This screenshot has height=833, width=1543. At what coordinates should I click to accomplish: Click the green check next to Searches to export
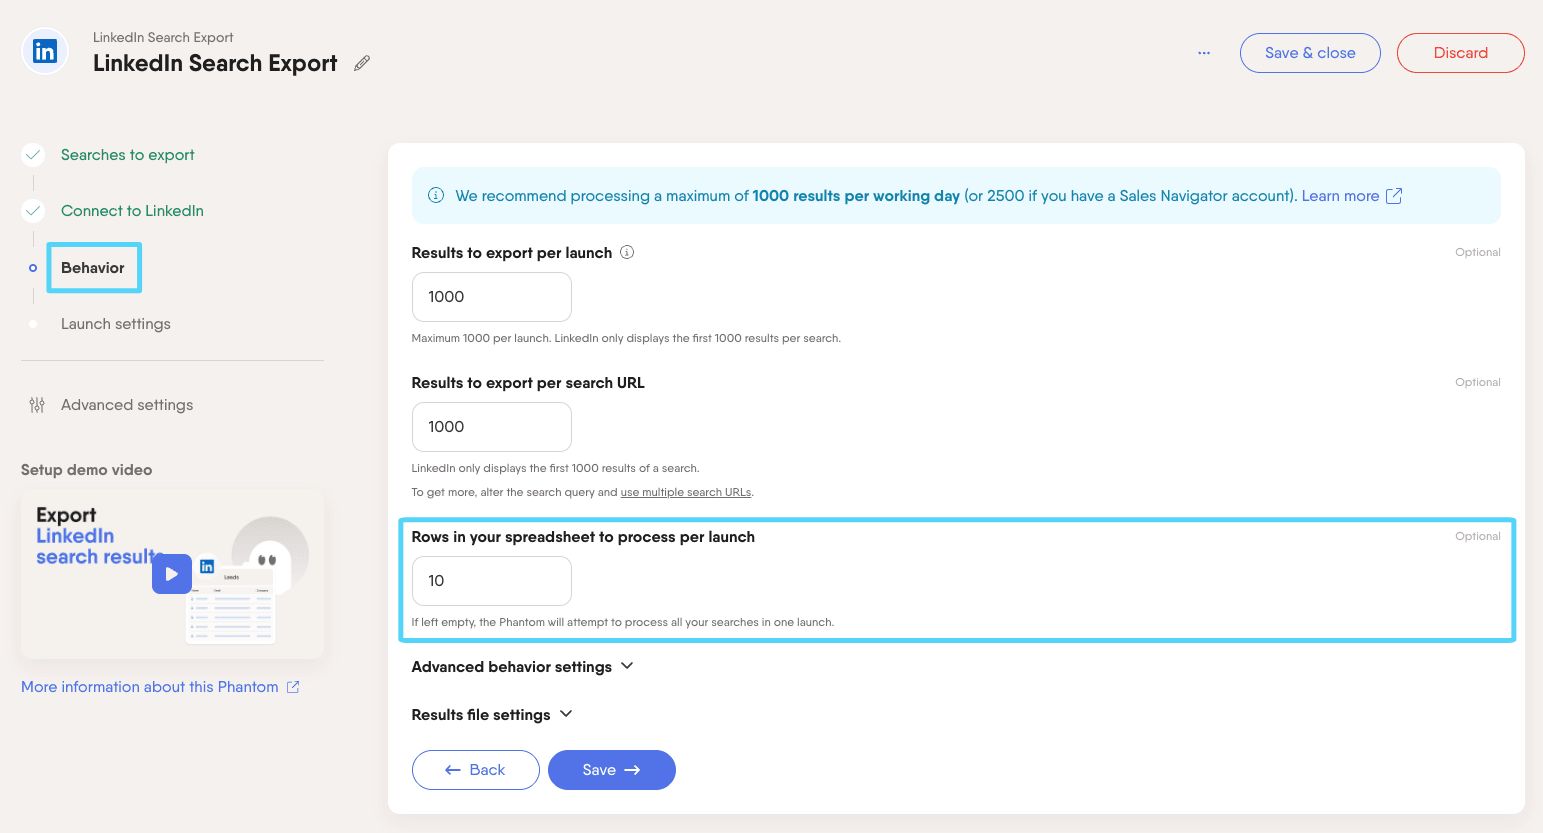coord(33,155)
